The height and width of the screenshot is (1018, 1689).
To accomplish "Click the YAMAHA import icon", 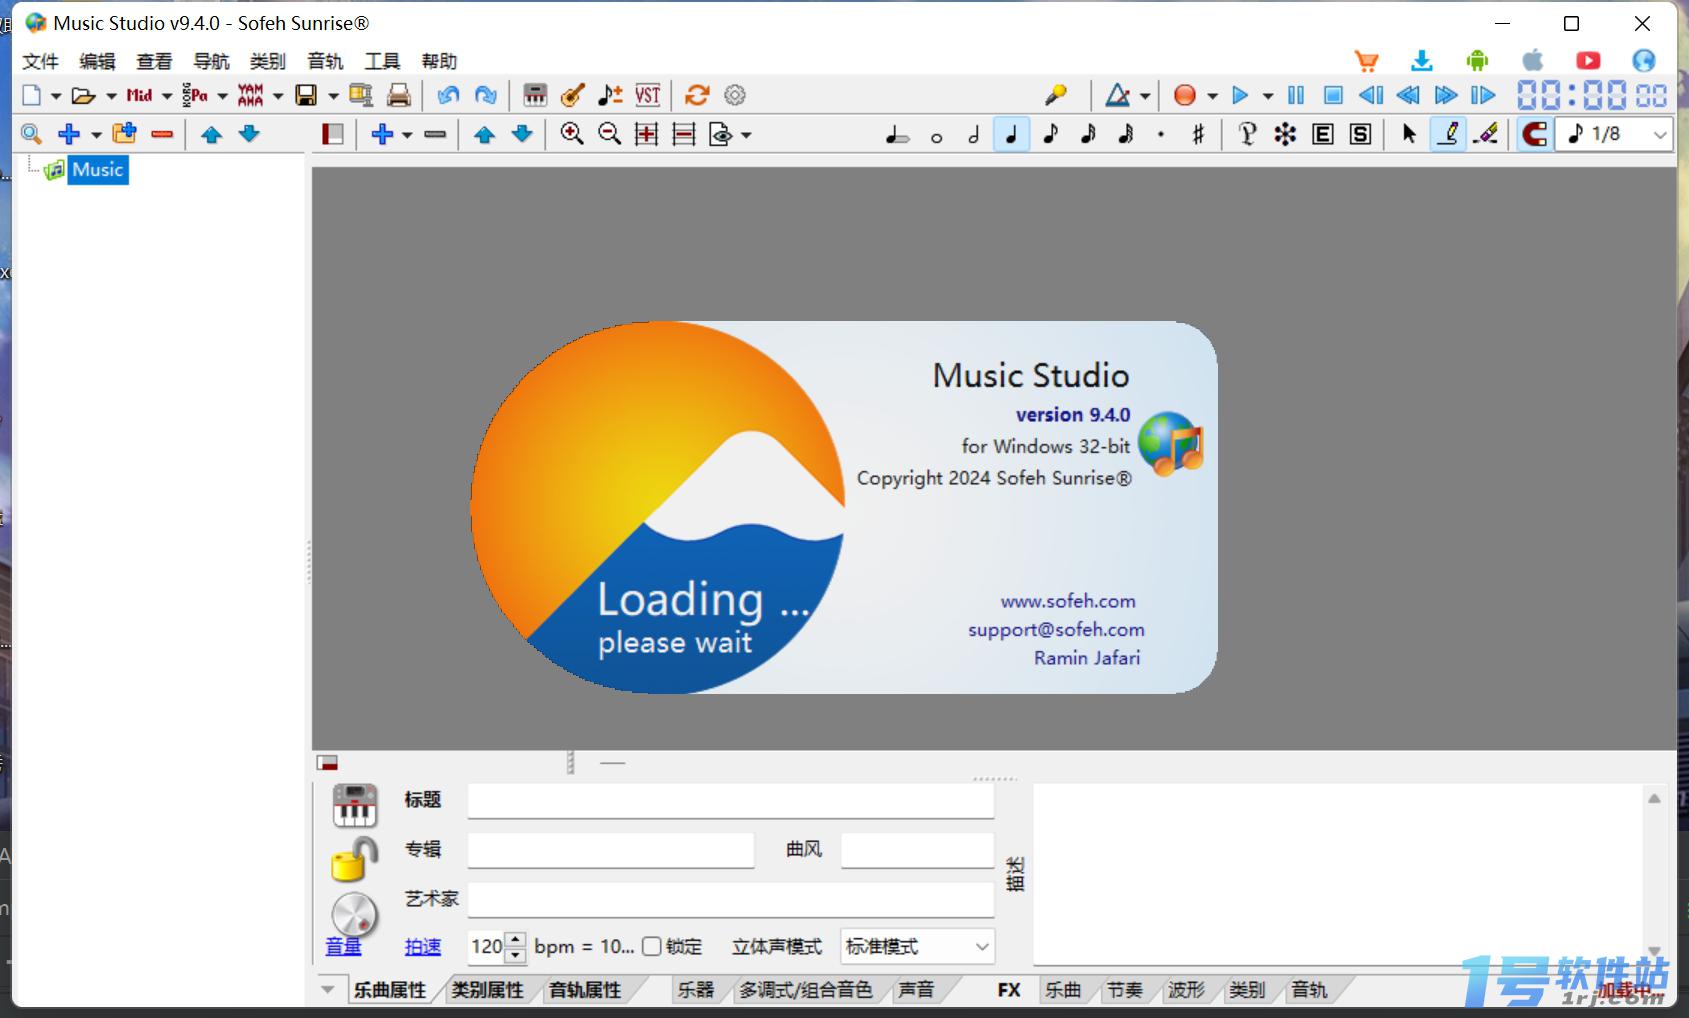I will [x=250, y=95].
